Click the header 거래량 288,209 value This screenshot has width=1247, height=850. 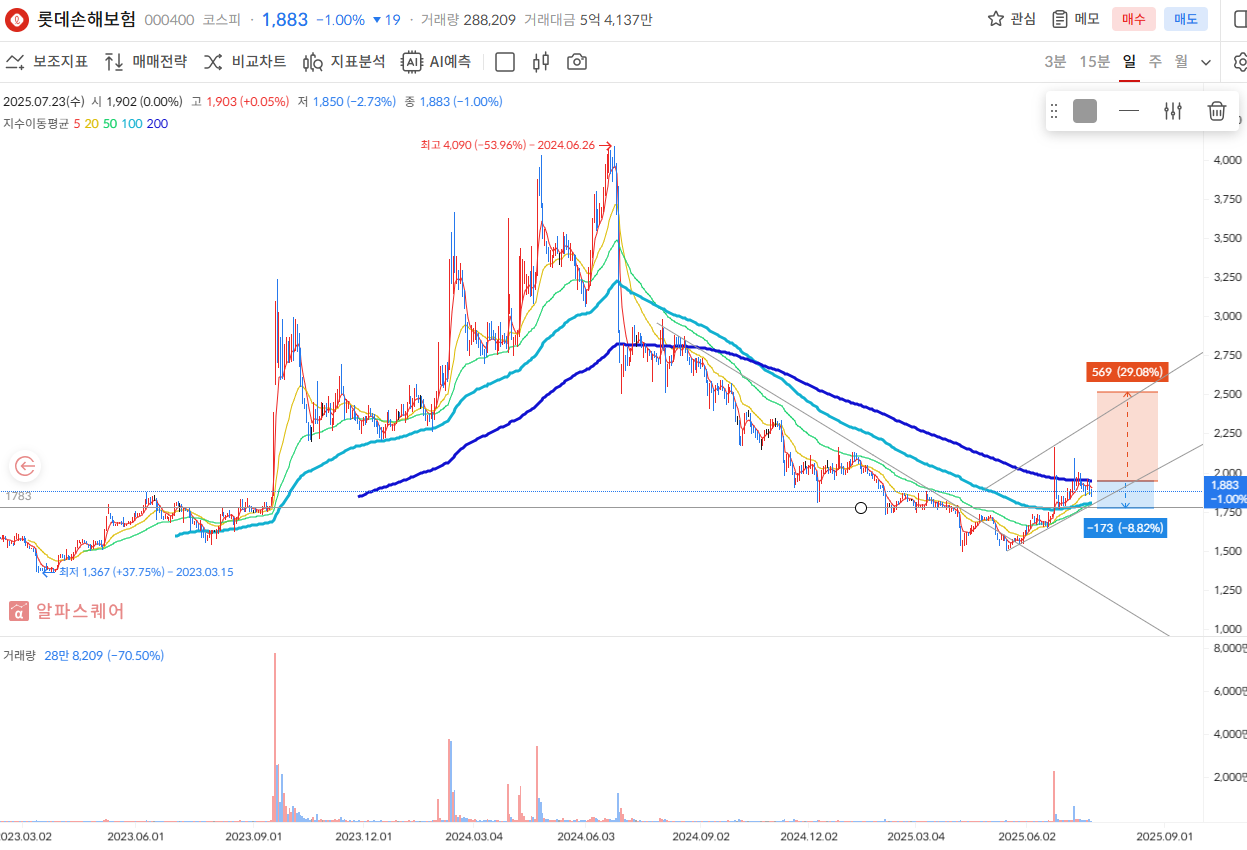point(468,20)
